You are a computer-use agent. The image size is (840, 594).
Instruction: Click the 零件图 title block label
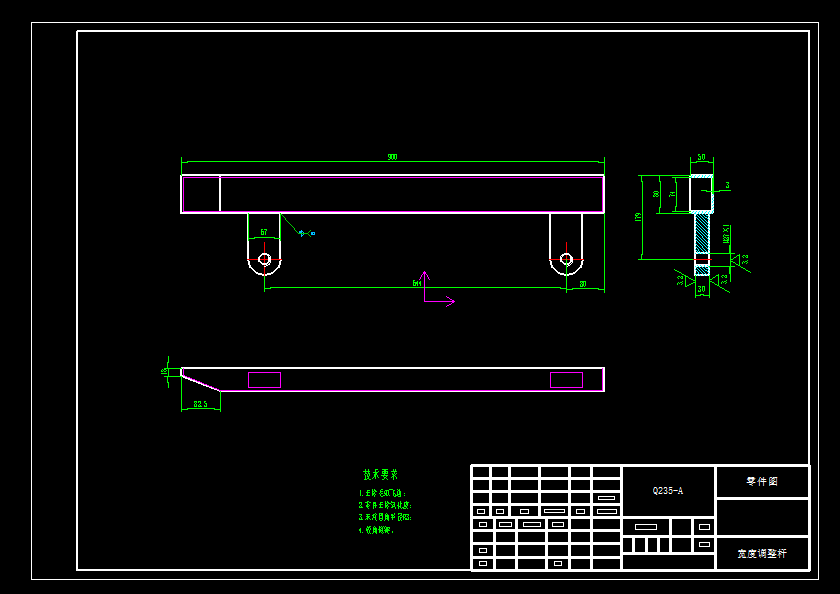762,482
